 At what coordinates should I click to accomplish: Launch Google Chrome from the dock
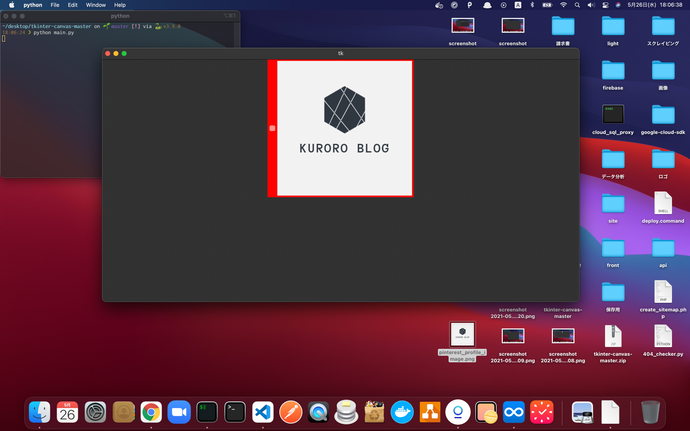point(151,411)
